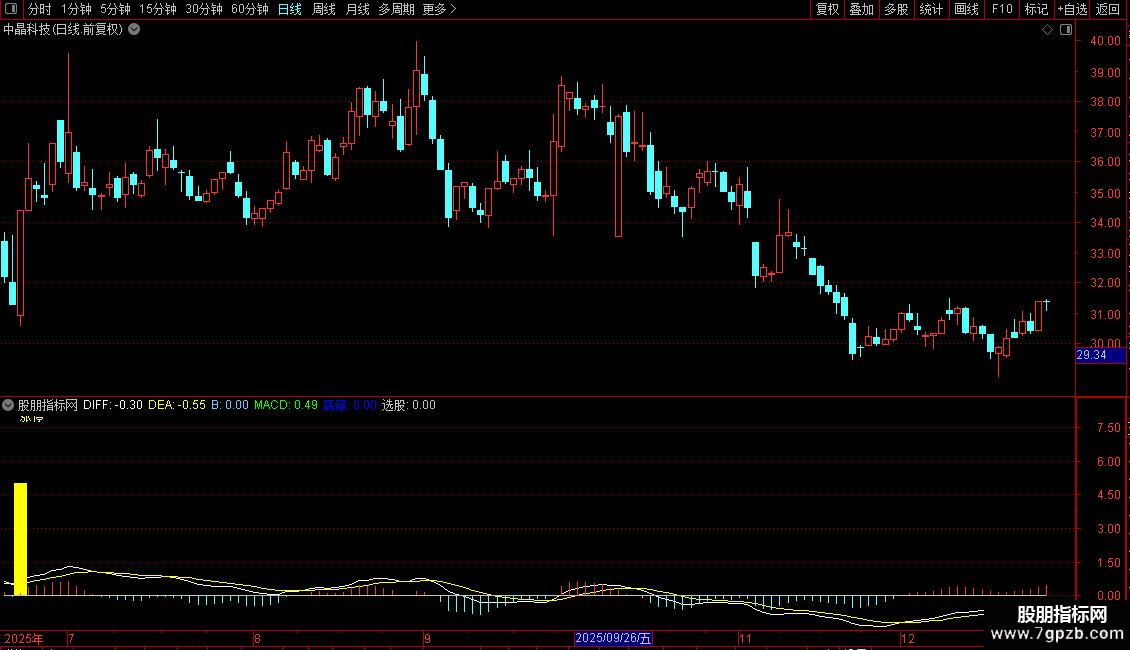The image size is (1130, 650).
Task: Select the 15分钟 period tab
Action: click(157, 9)
